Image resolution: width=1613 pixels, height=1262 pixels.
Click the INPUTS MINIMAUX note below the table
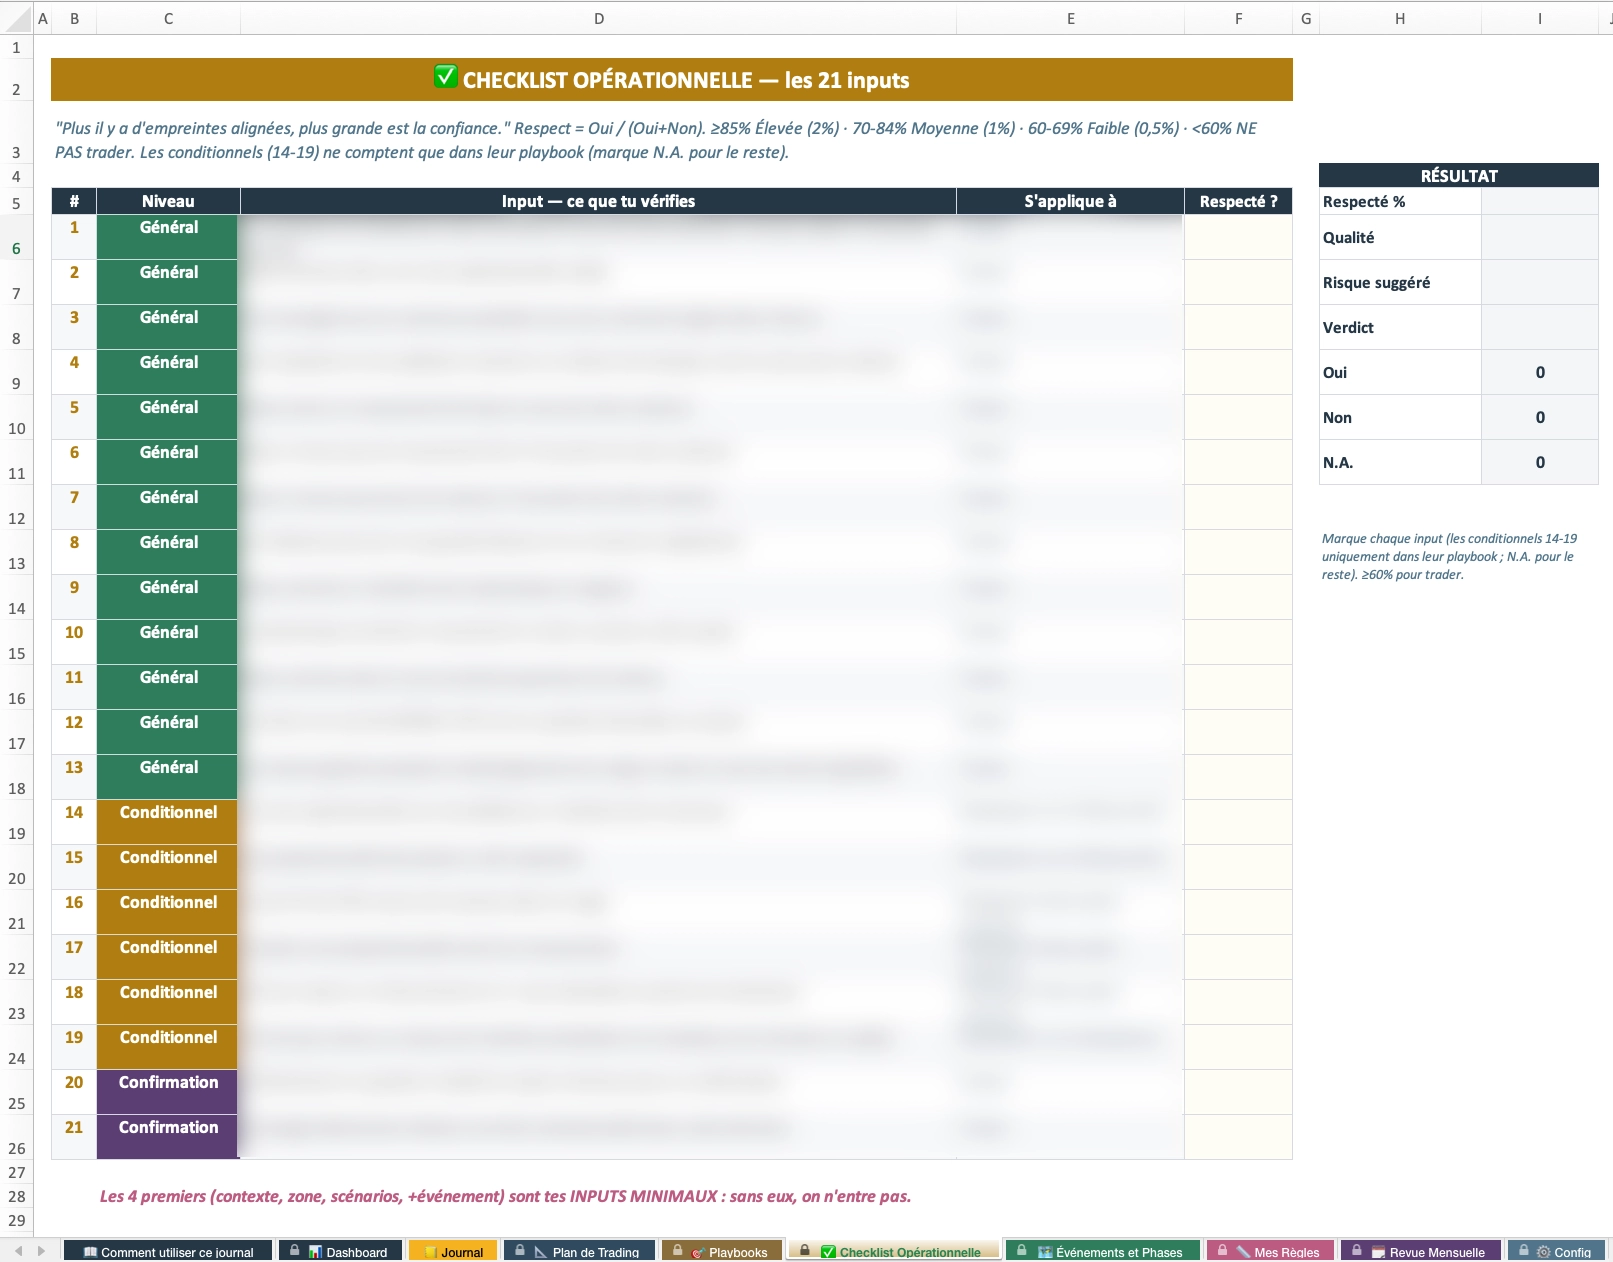[x=505, y=1196]
